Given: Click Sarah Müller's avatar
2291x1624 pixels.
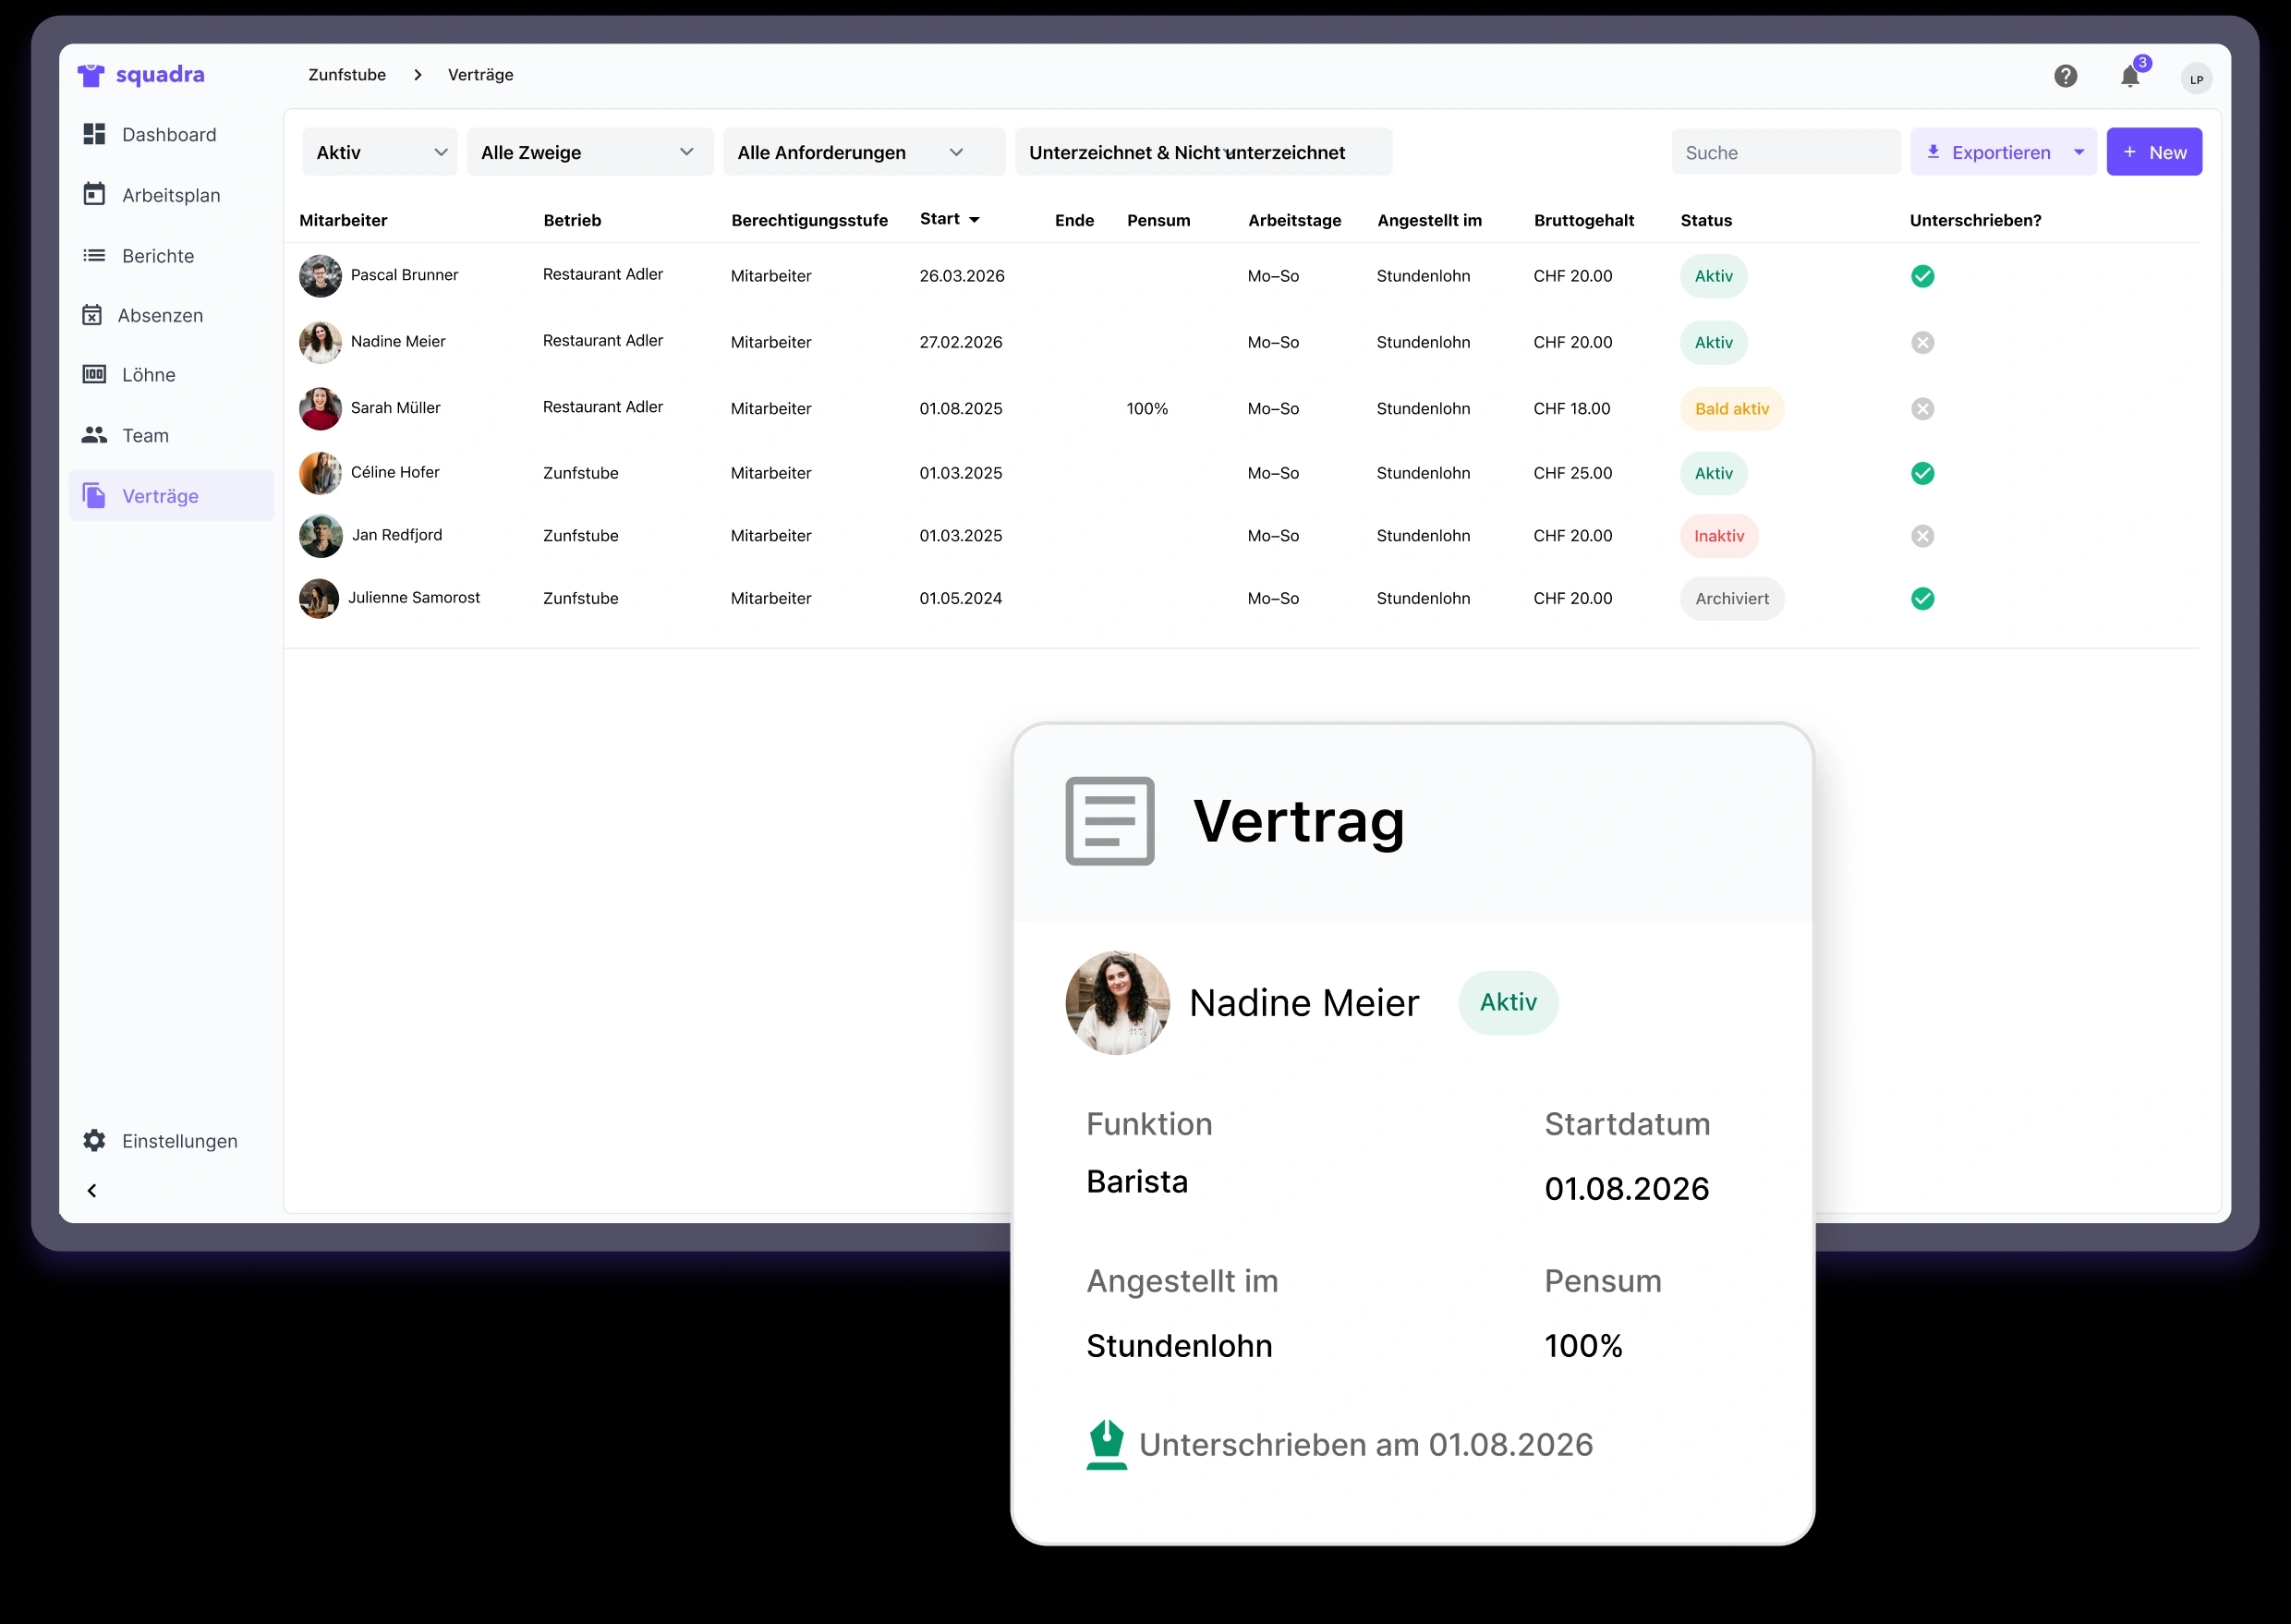Looking at the screenshot, I should [x=320, y=408].
